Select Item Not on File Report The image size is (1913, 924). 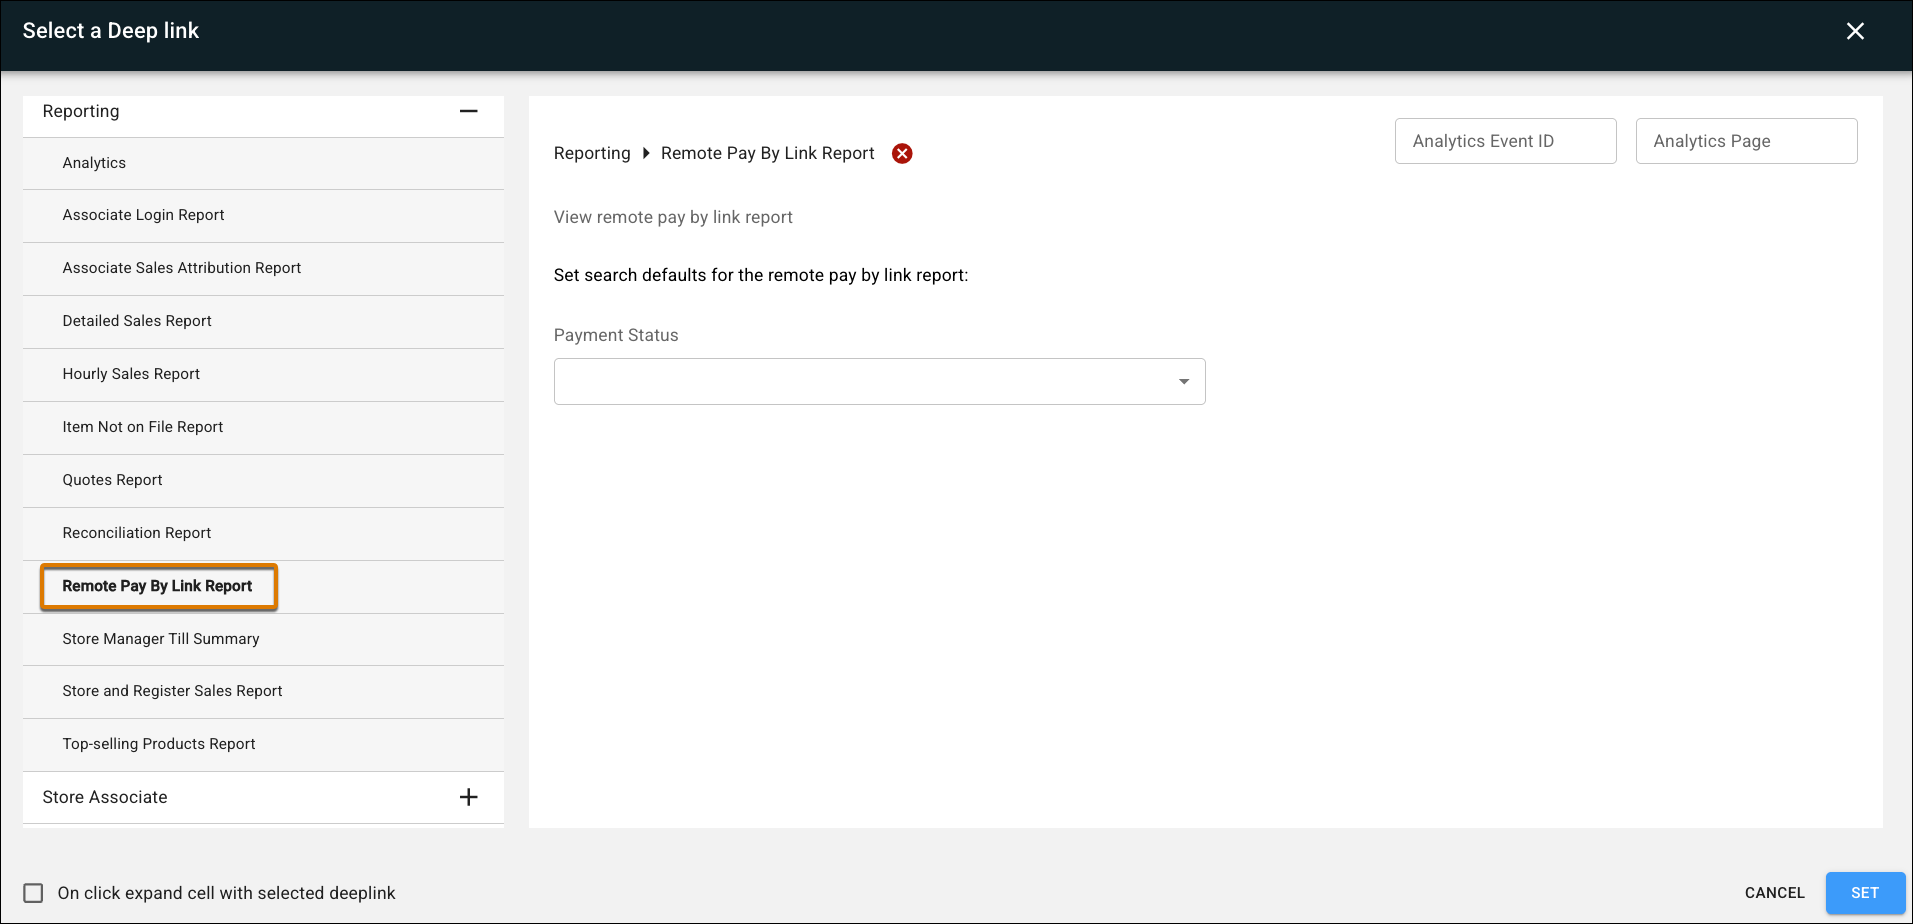click(263, 427)
